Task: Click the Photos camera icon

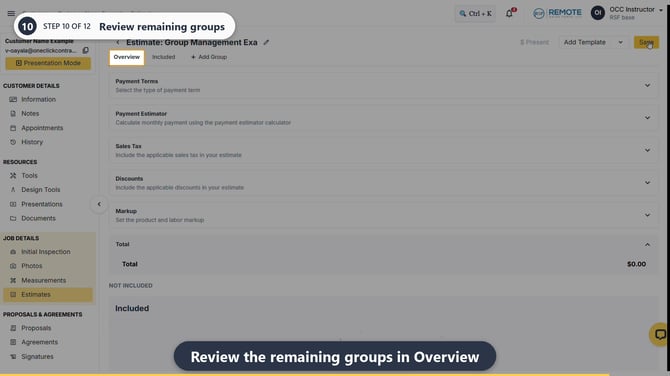Action: (x=13, y=266)
